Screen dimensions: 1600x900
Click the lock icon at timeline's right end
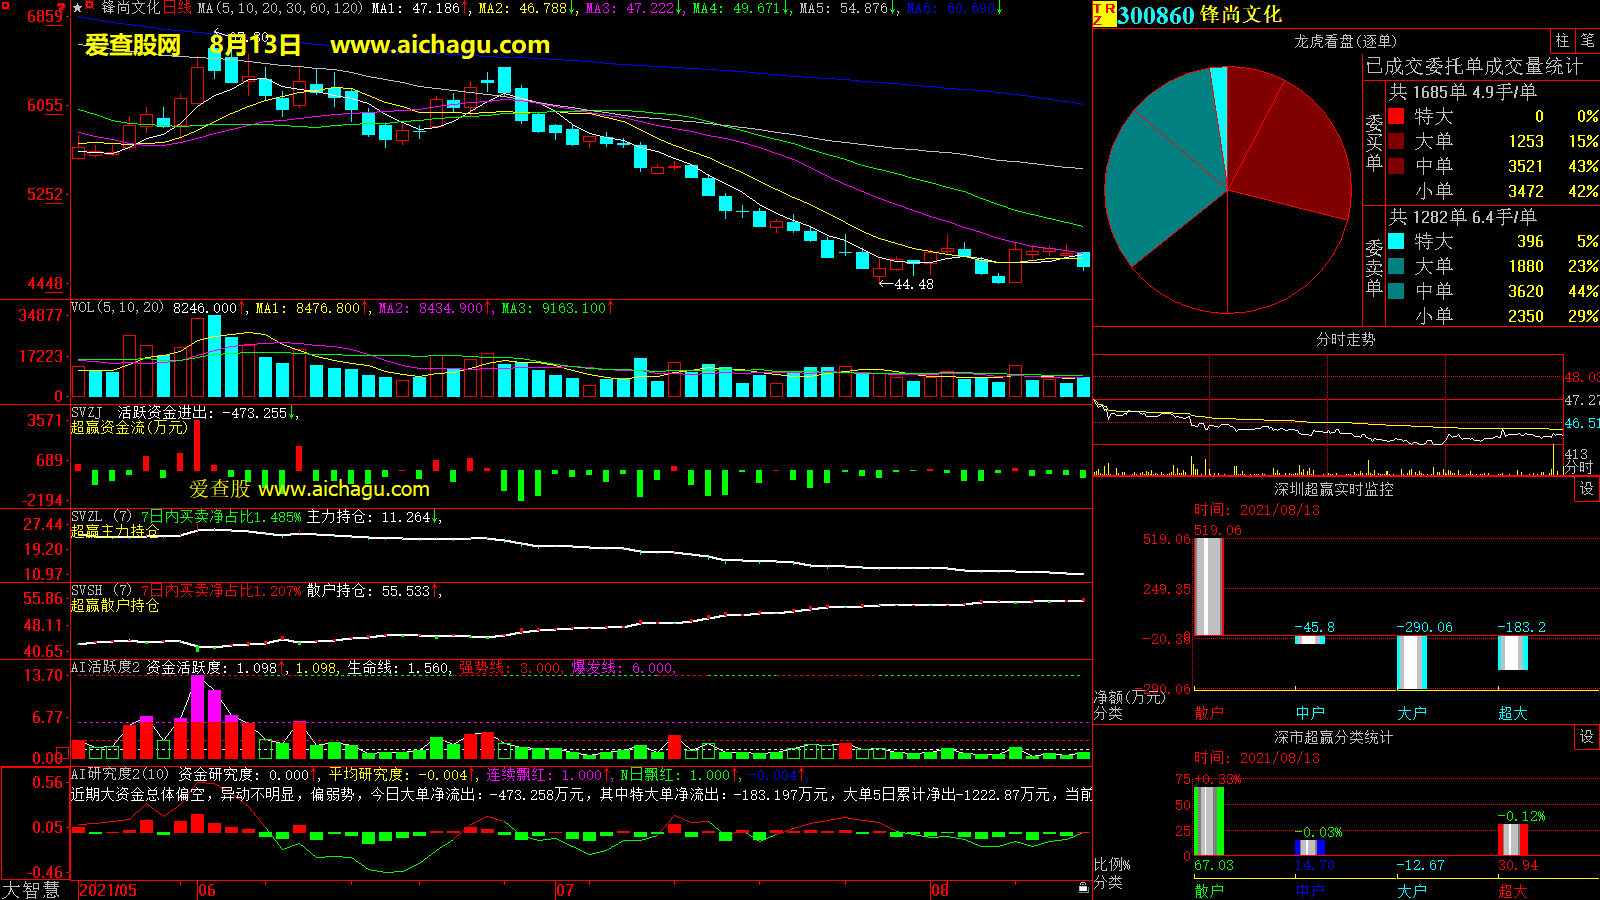pyautogui.click(x=1083, y=888)
